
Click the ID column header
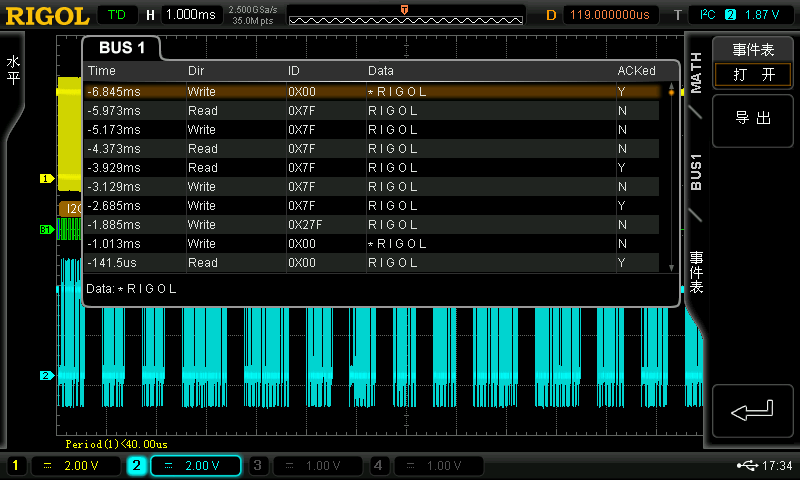tap(294, 71)
